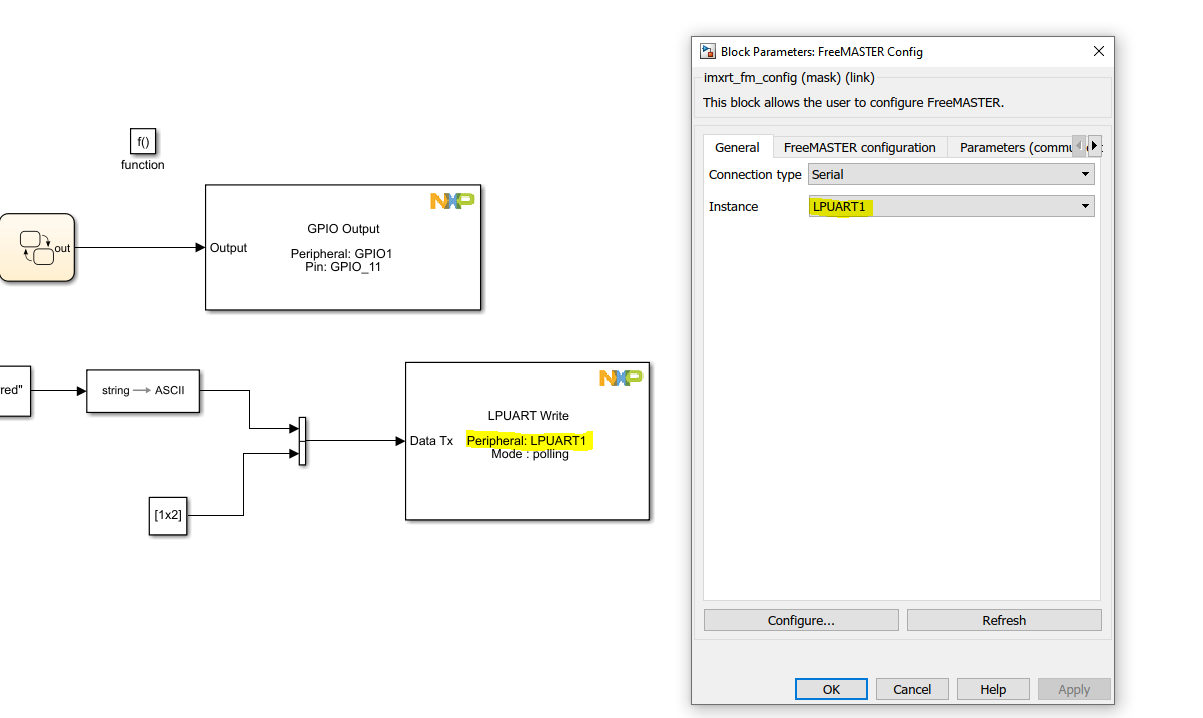Select the [1x2] constant block
1203x718 pixels.
(x=167, y=516)
